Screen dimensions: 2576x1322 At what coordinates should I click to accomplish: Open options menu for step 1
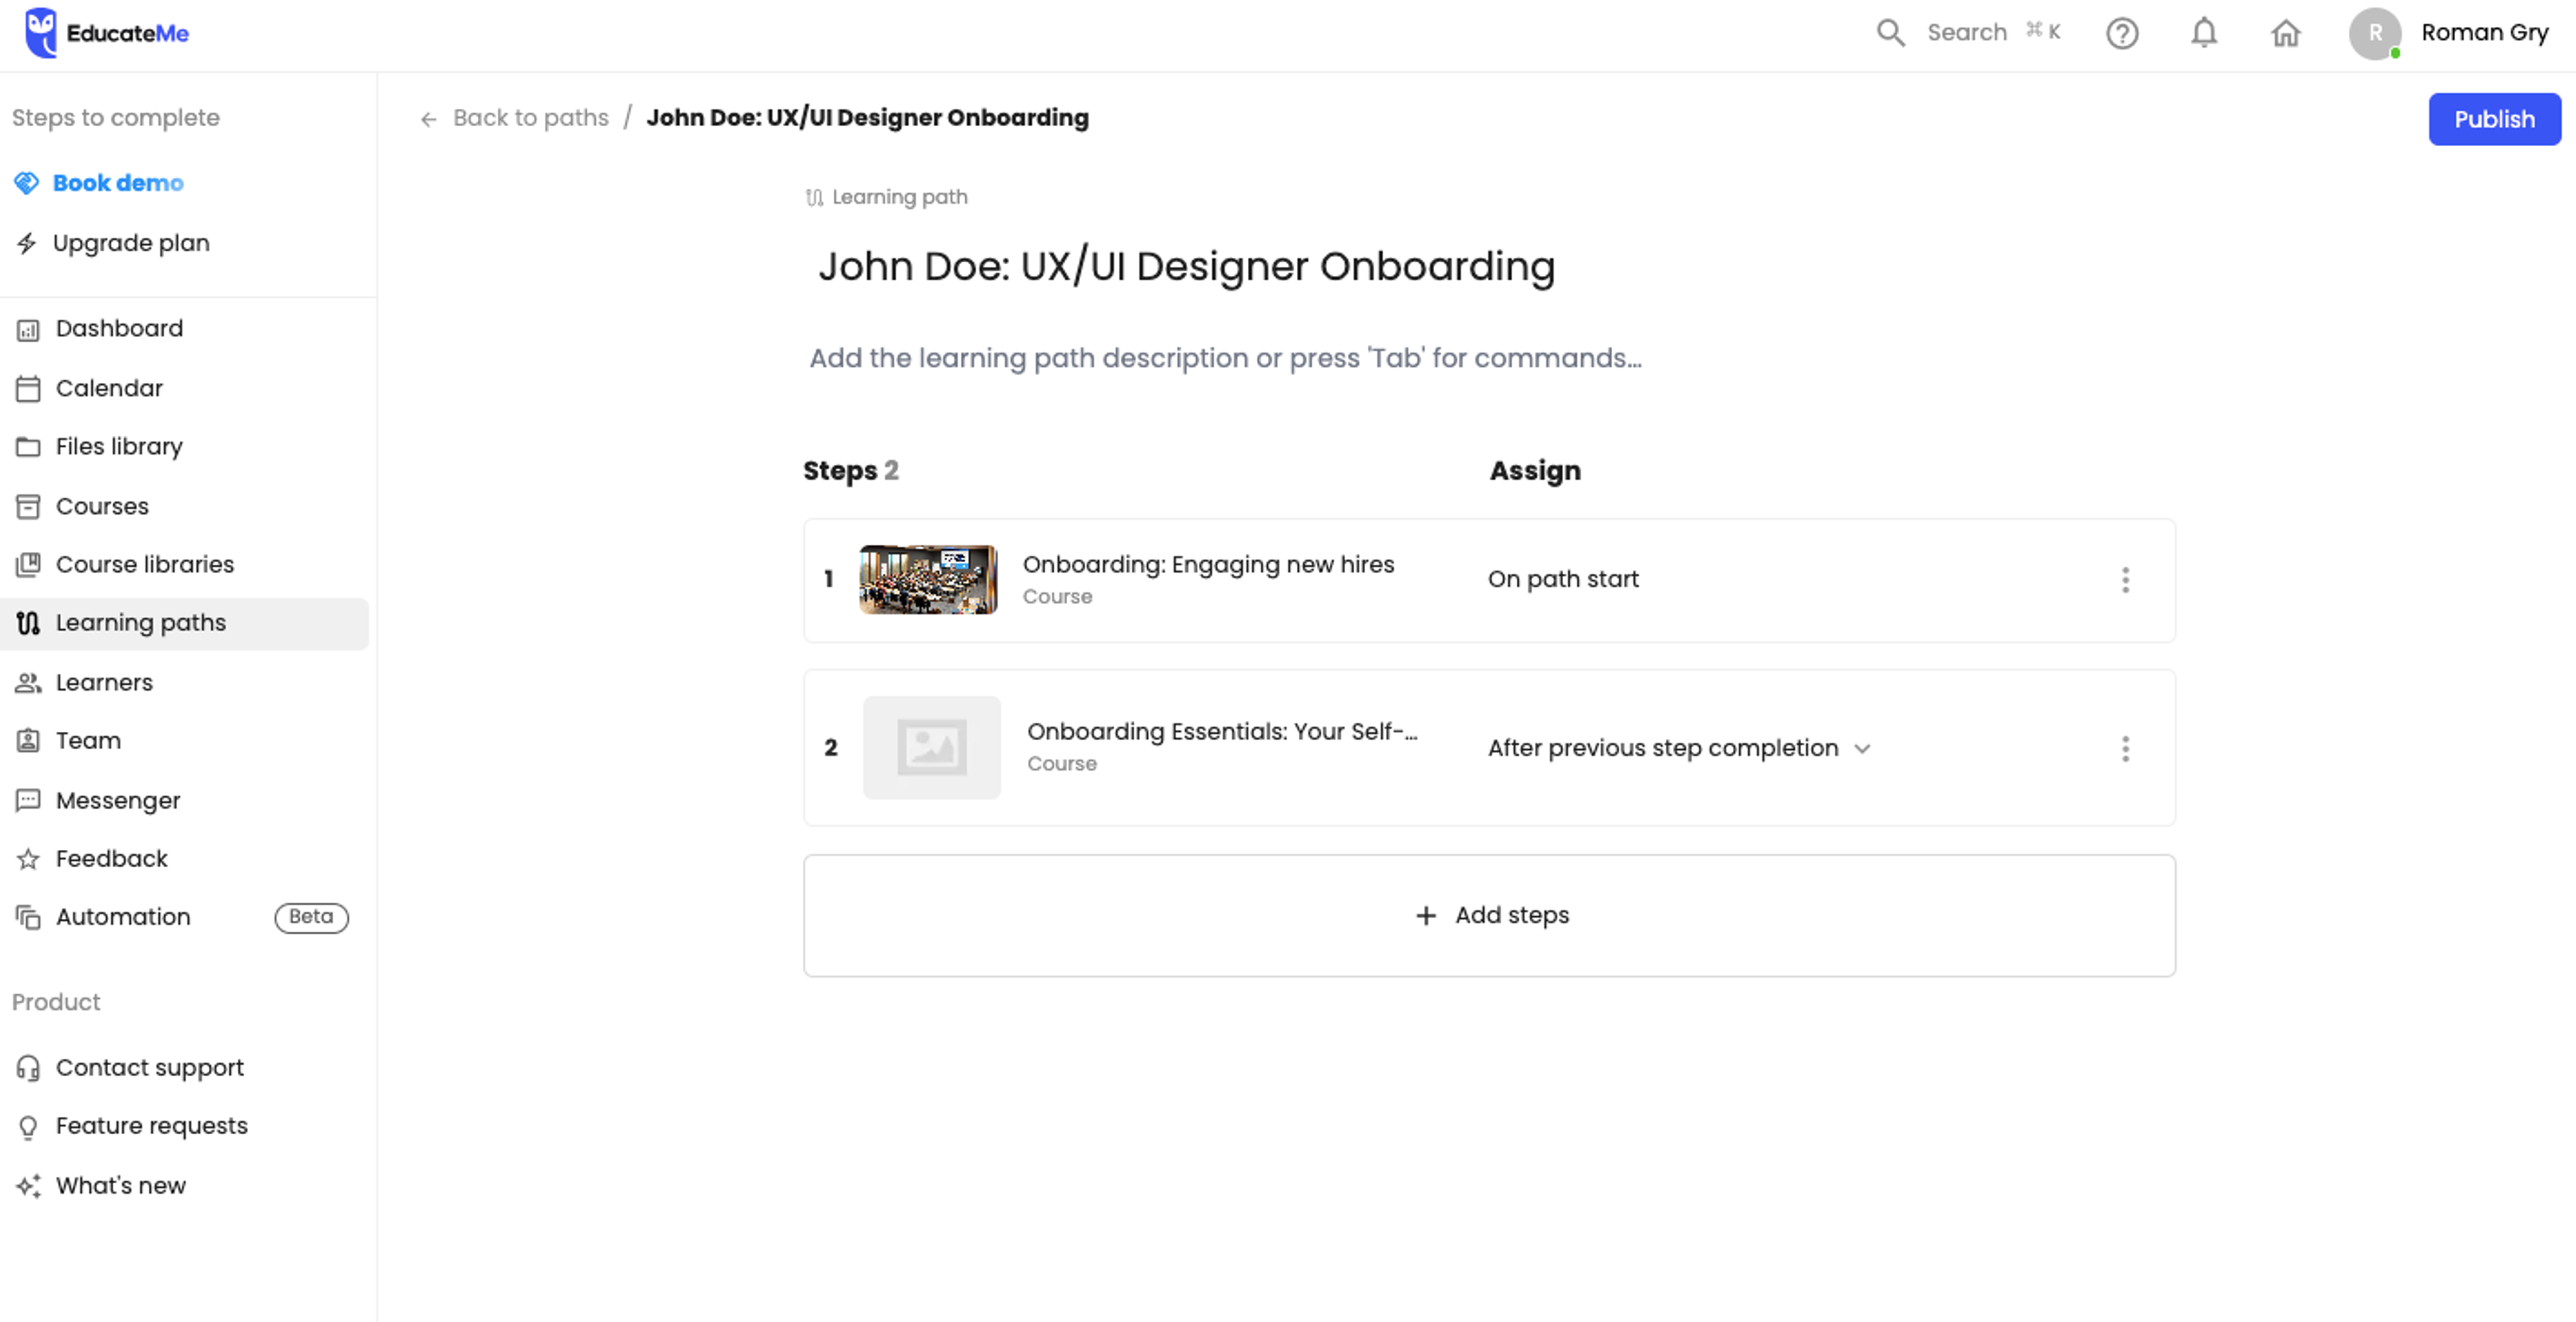[x=2126, y=580]
